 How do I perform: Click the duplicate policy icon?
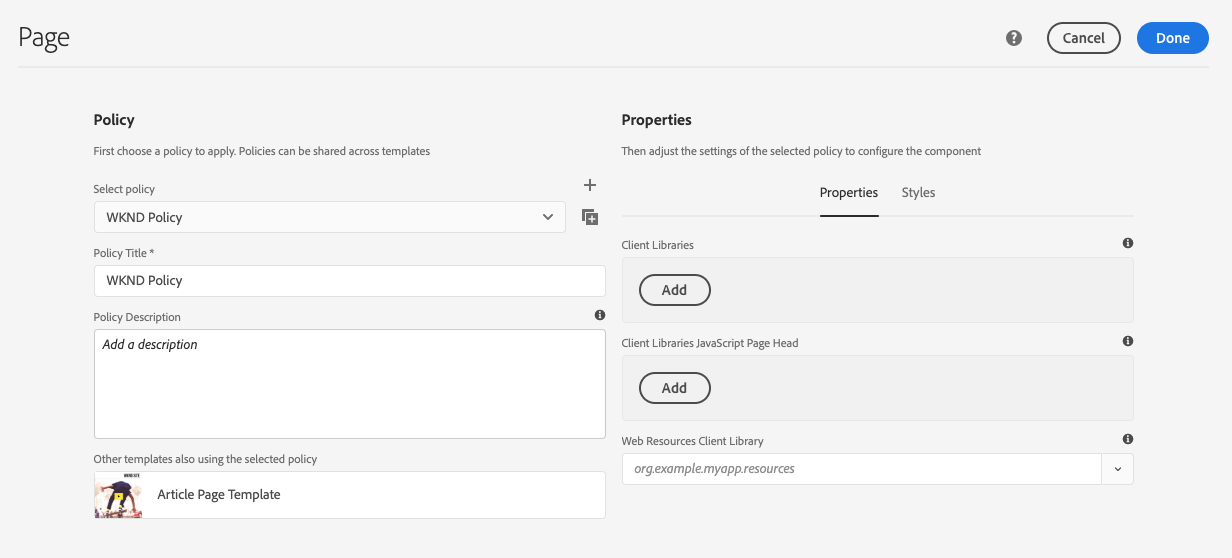coord(590,217)
